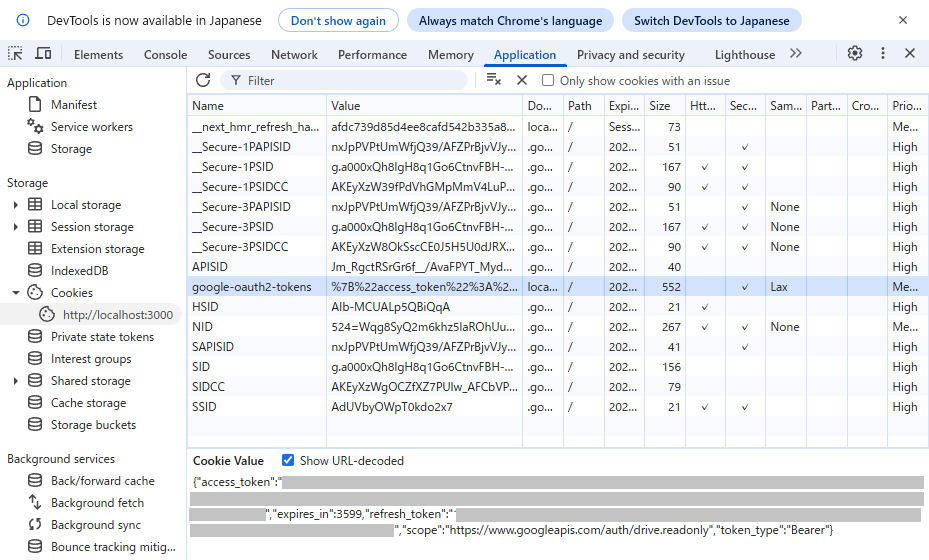The image size is (929, 560).
Task: Dismiss the DevTools language info bar
Action: pos(903,20)
